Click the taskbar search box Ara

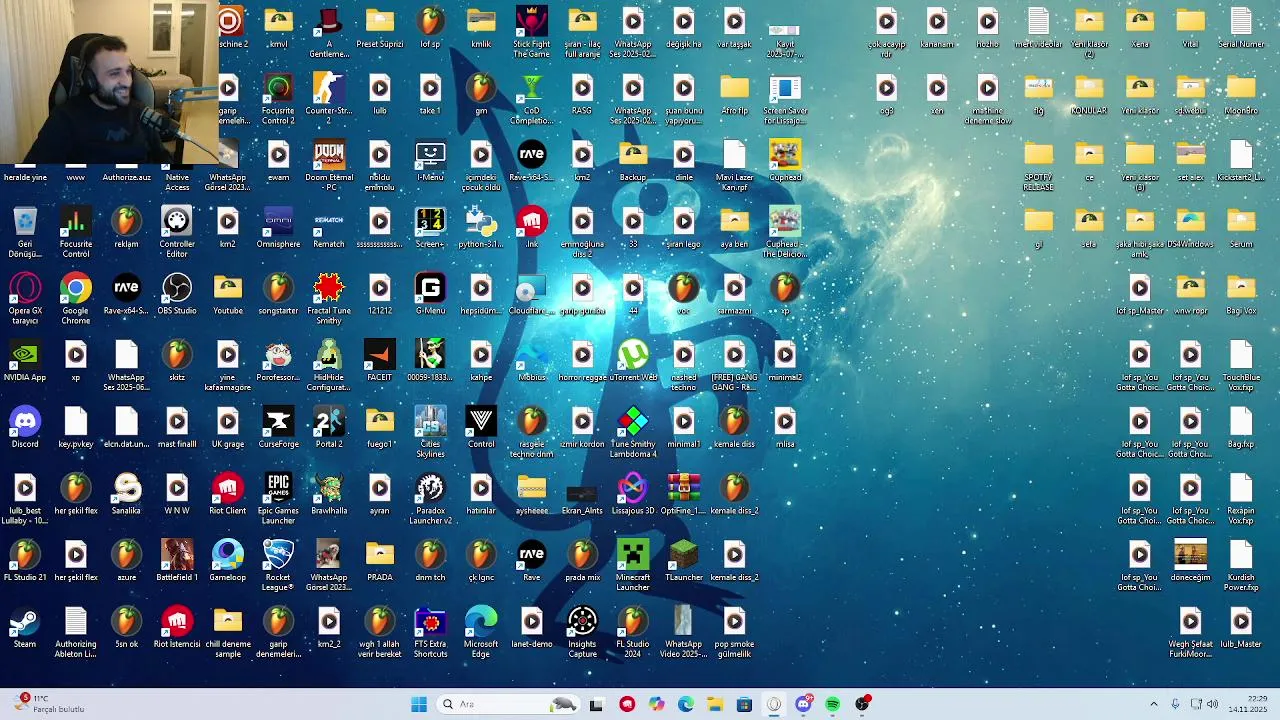point(508,704)
